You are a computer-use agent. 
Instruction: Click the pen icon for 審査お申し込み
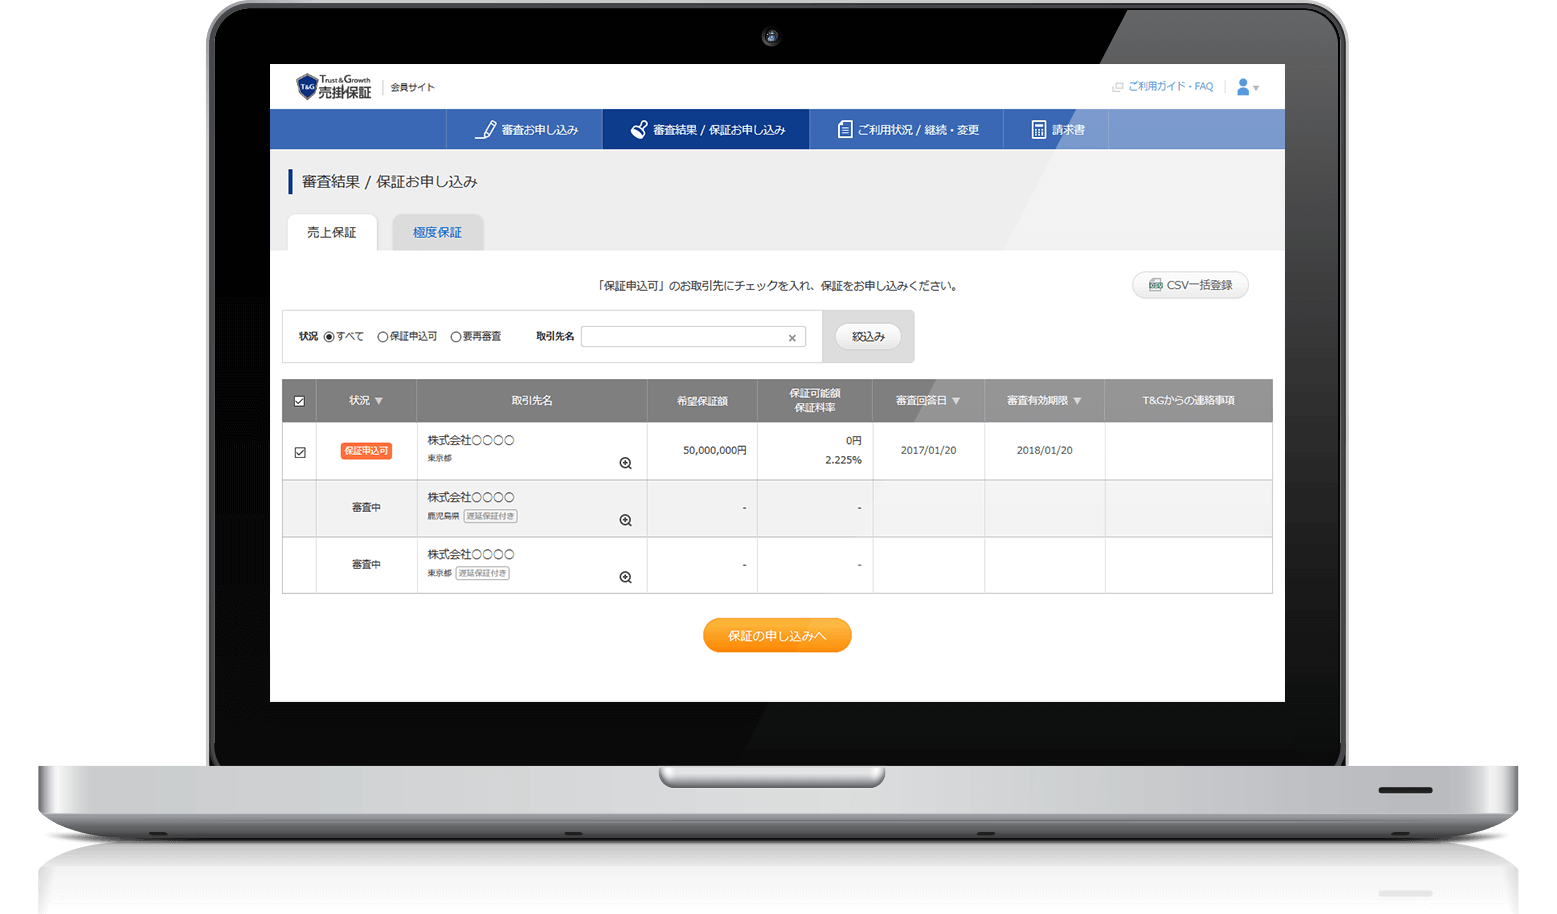click(486, 129)
